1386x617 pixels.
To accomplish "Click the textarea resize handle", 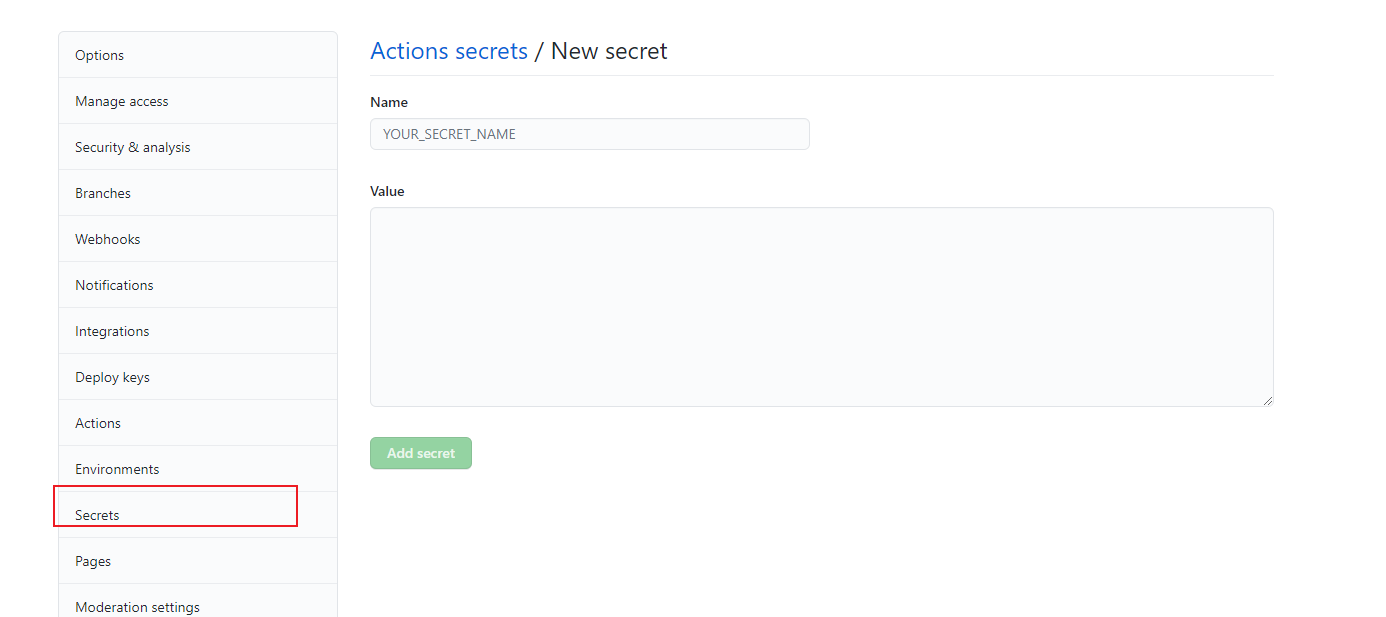I will tap(1268, 400).
